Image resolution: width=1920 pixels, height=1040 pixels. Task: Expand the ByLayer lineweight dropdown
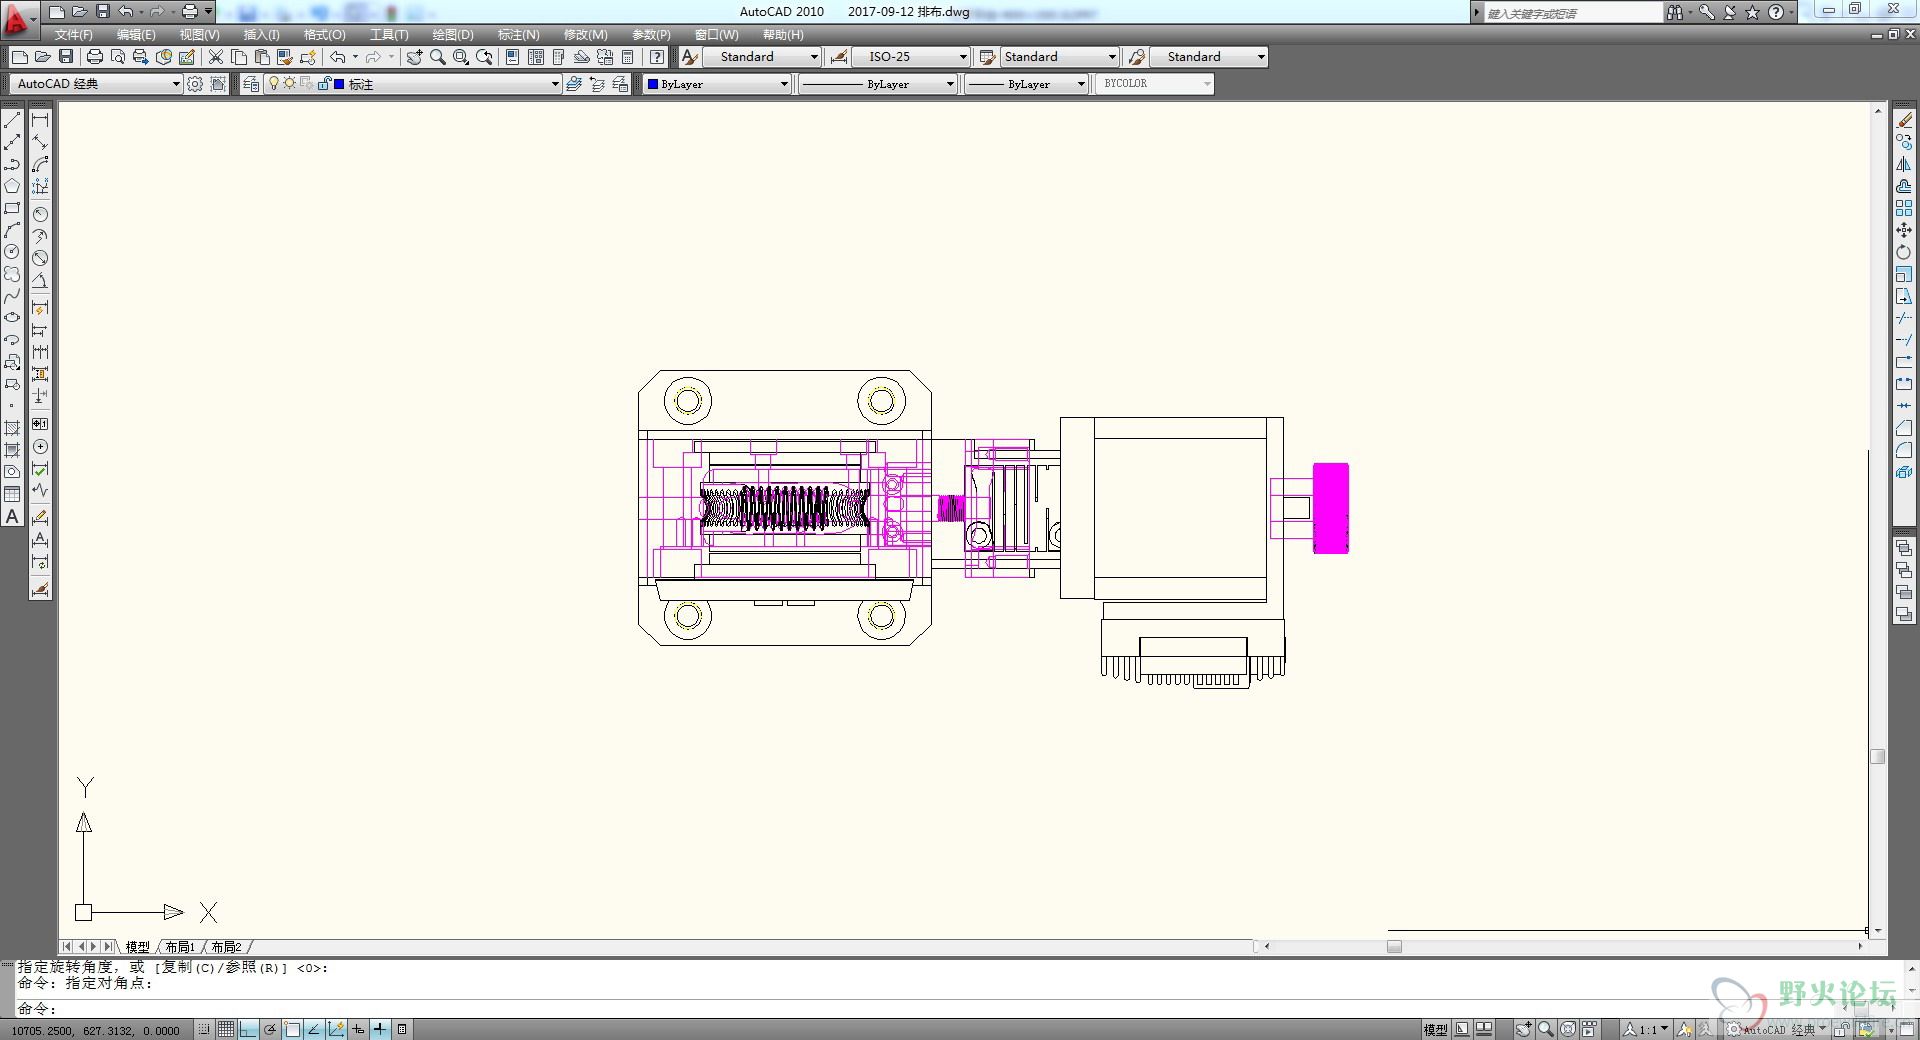[x=1027, y=84]
